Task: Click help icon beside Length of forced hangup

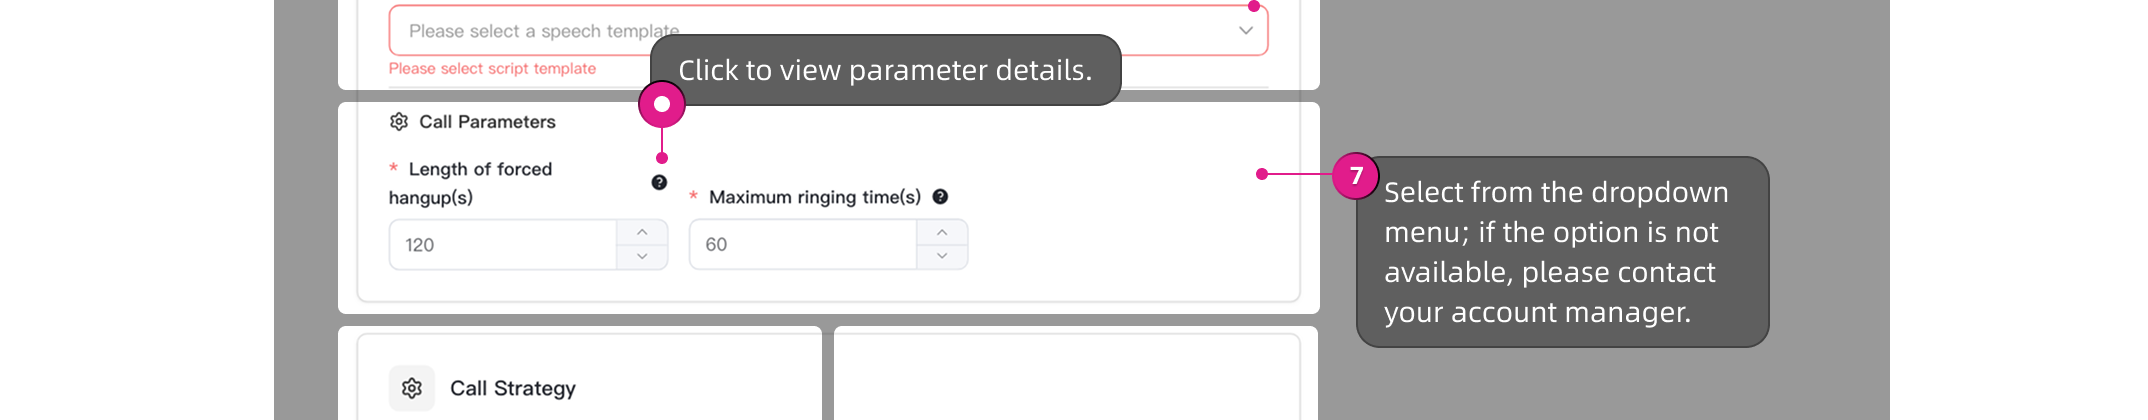Action: click(x=659, y=182)
